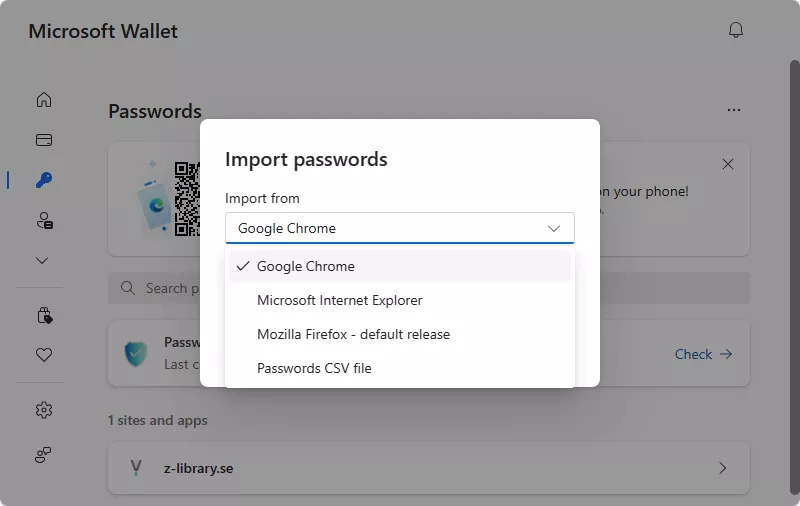Screen dimensions: 800x506
Task: Go to Wallet home icon
Action: click(44, 99)
